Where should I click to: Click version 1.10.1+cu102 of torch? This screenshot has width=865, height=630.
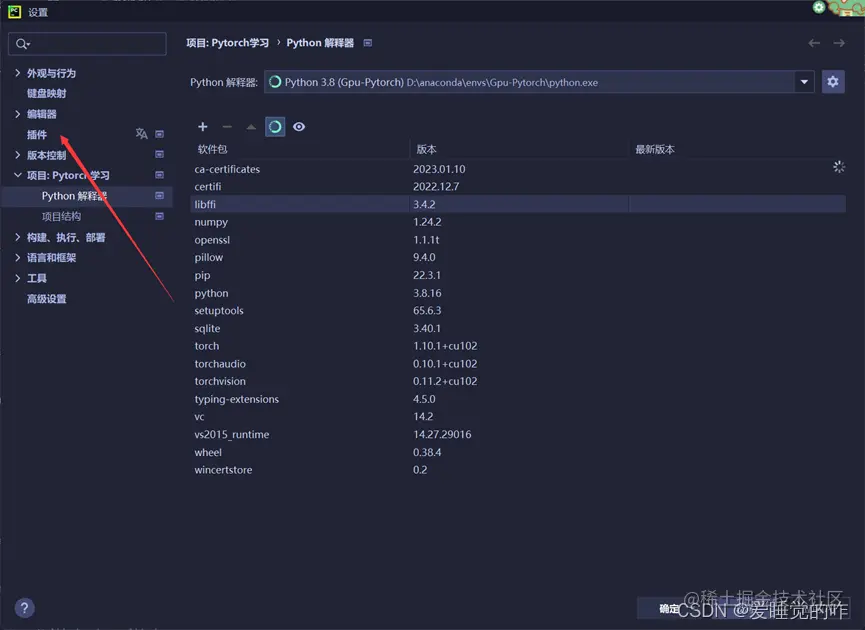pyautogui.click(x=445, y=346)
